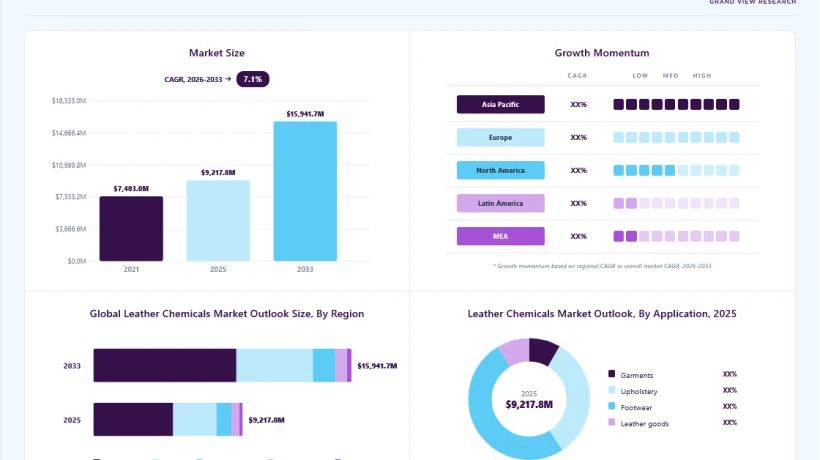Click the "Growth Momentum" heading

602,53
